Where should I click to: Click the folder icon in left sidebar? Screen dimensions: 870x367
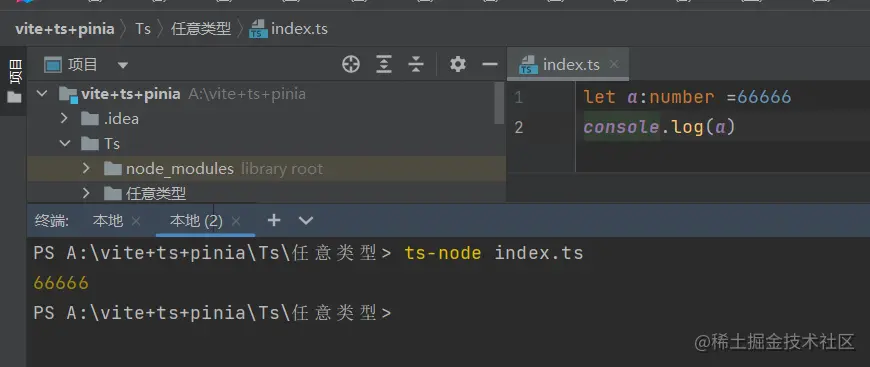point(14,98)
